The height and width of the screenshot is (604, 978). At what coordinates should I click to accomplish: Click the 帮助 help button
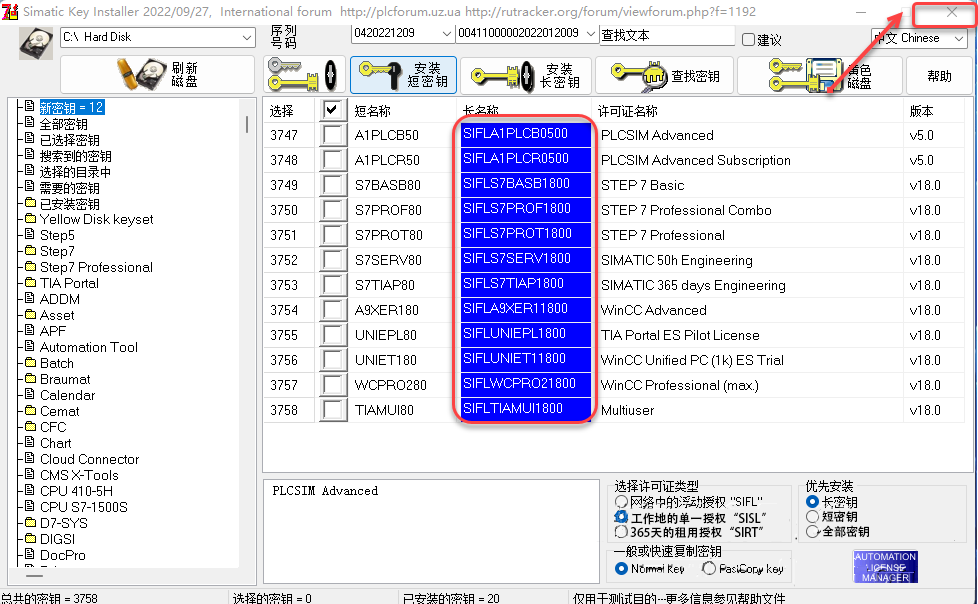pos(938,74)
